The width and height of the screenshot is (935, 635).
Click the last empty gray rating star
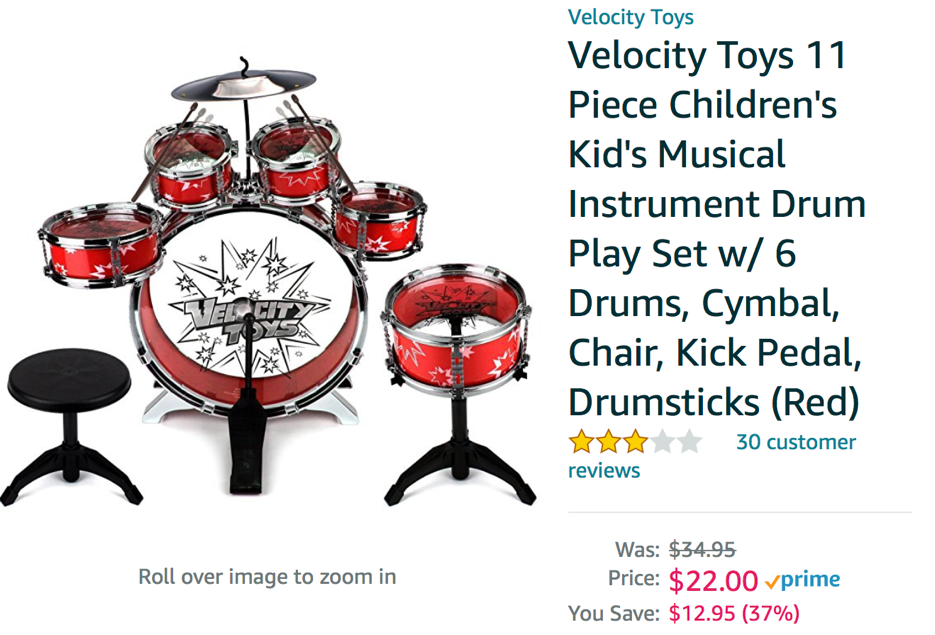pyautogui.click(x=689, y=442)
